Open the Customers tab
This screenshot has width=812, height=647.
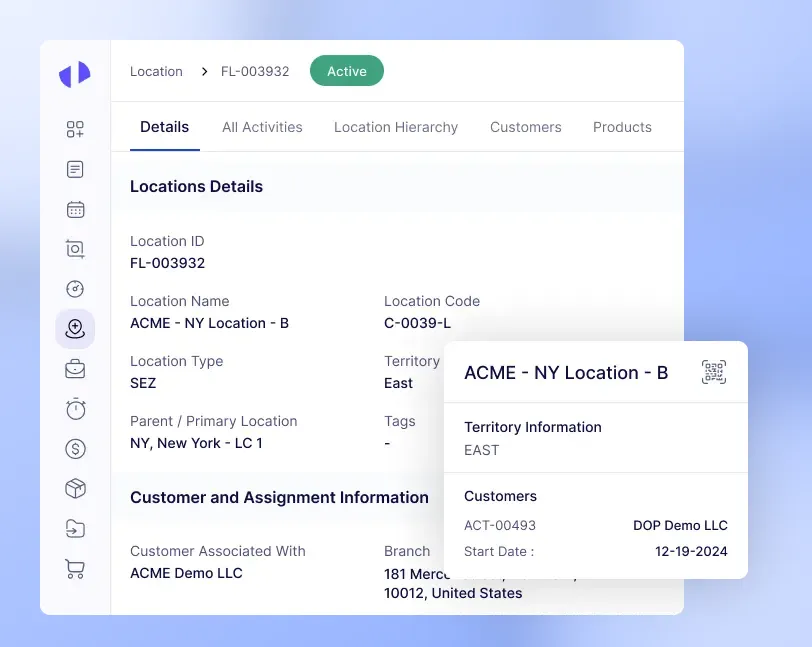click(526, 127)
